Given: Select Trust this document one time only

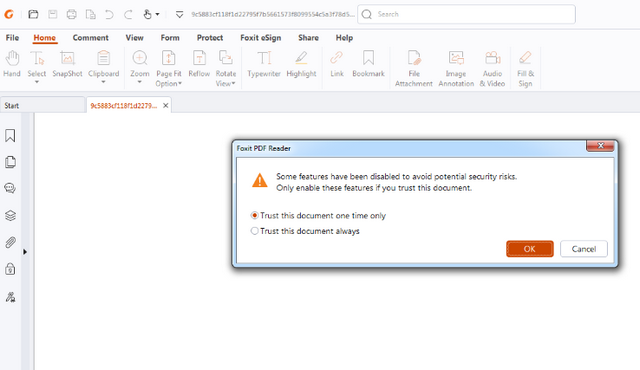Looking at the screenshot, I should point(318,215).
